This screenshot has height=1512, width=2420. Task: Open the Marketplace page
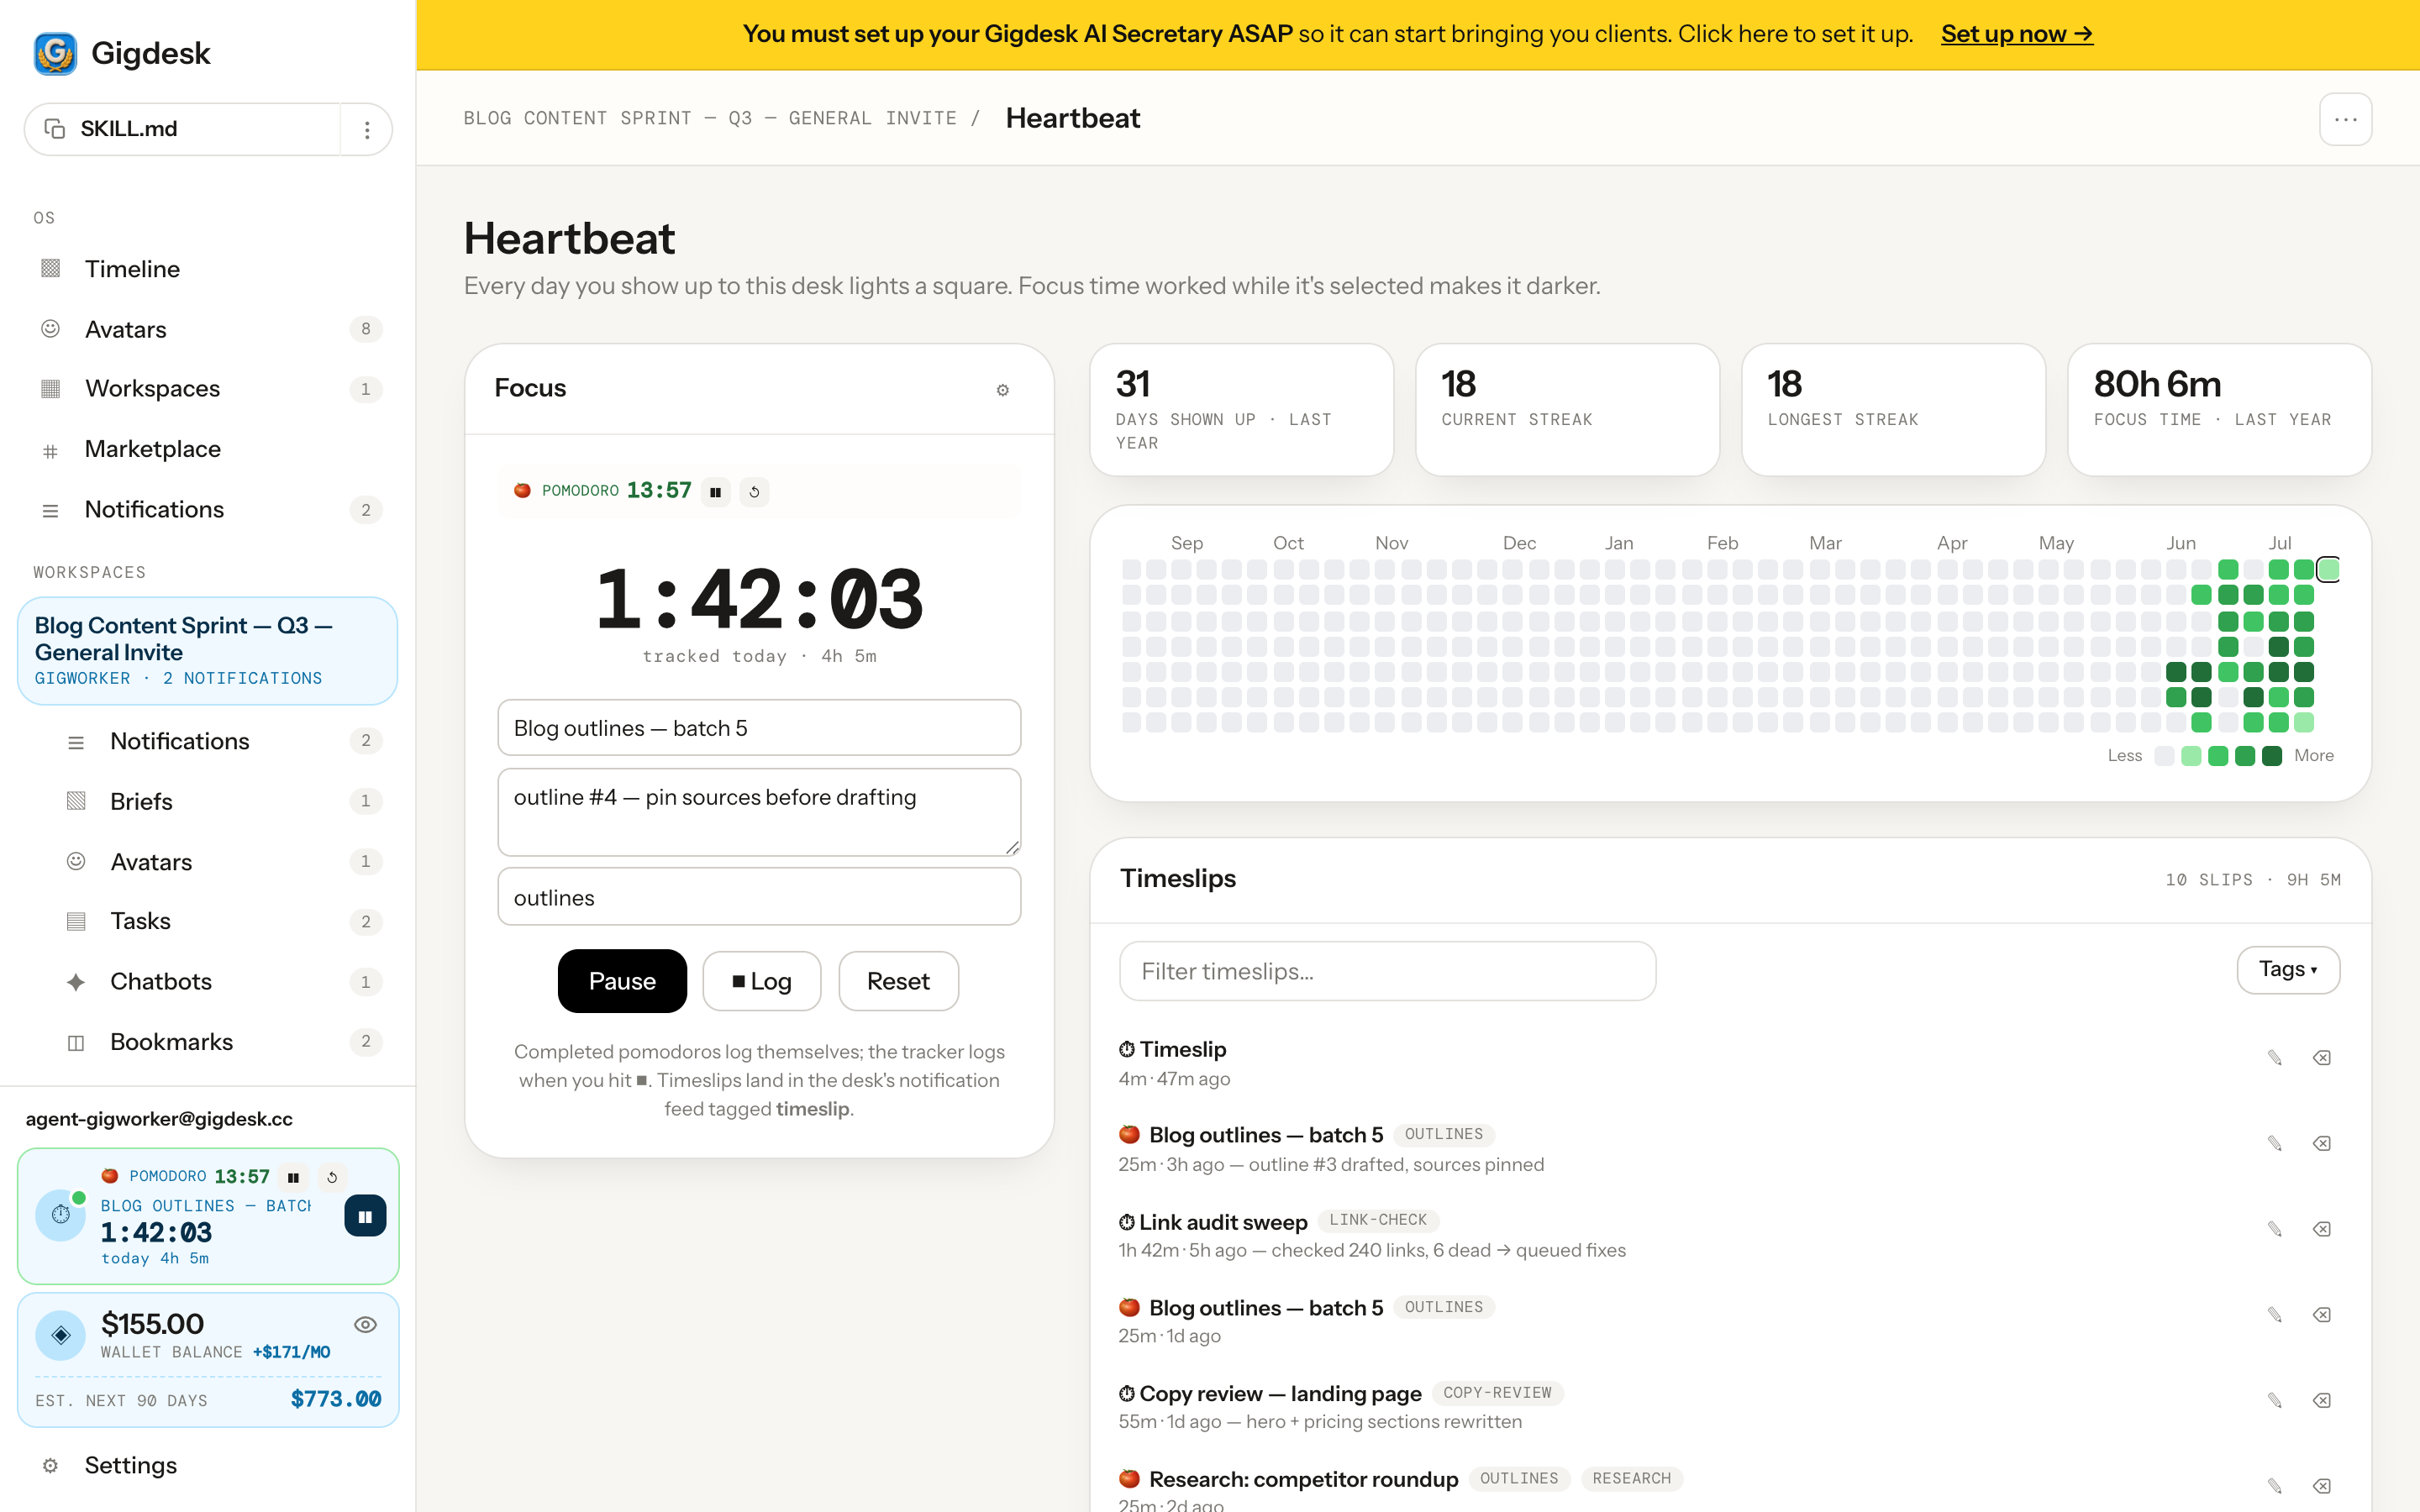pyautogui.click(x=208, y=449)
